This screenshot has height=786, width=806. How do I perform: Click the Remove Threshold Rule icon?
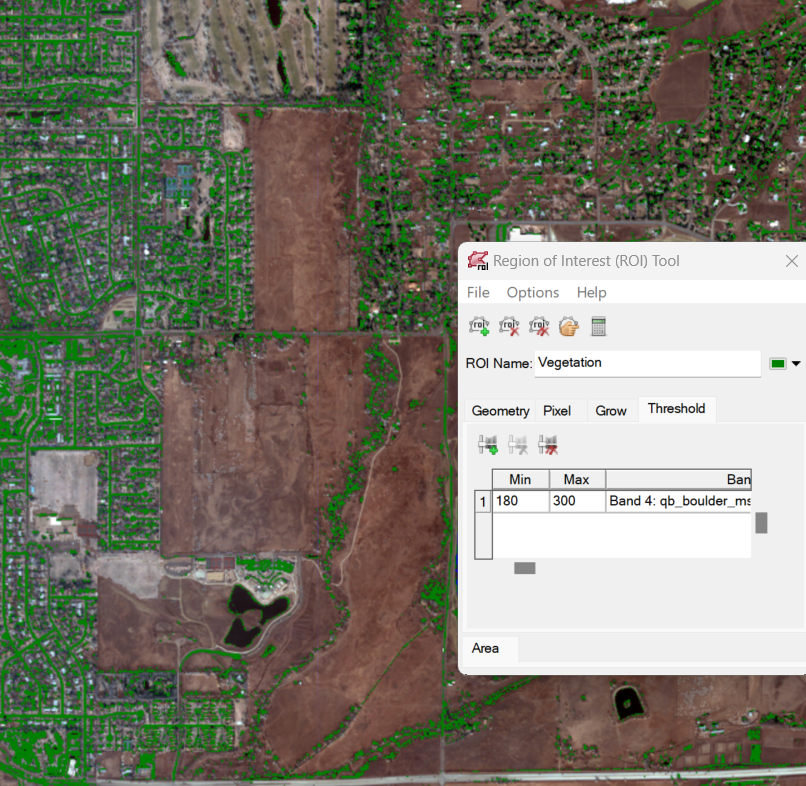[x=518, y=444]
